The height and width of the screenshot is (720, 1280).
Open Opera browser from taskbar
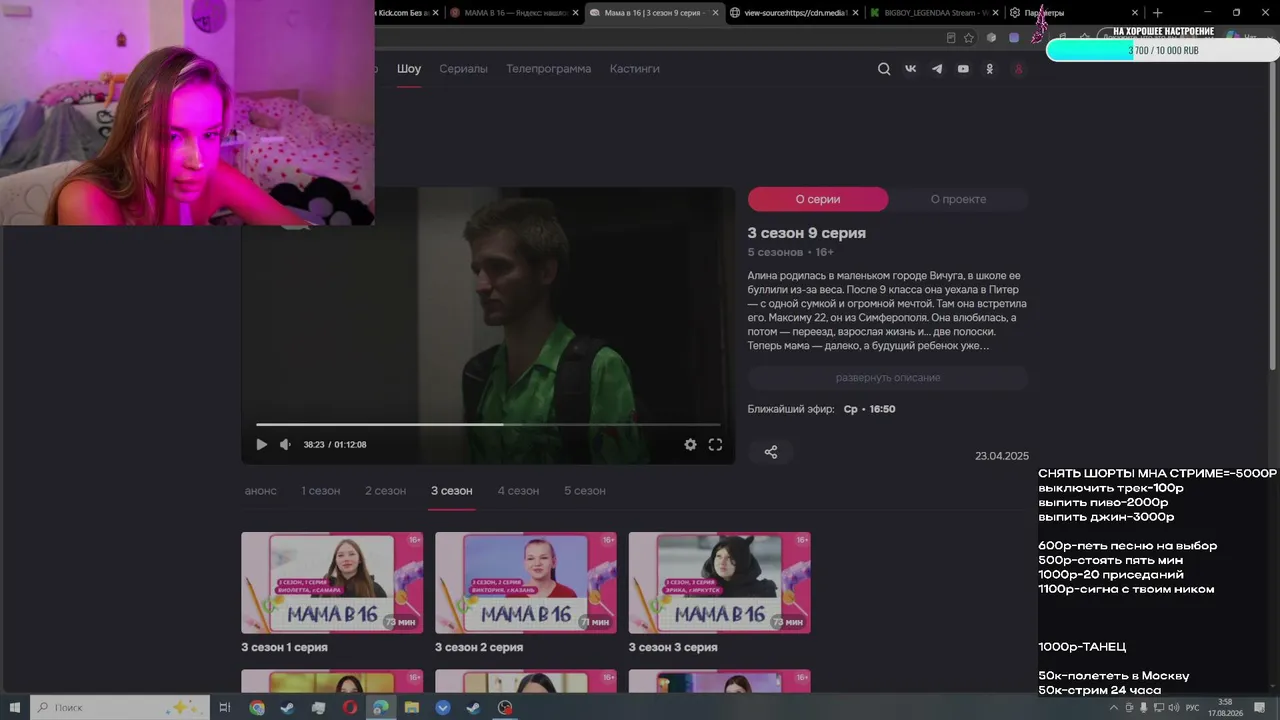[350, 707]
